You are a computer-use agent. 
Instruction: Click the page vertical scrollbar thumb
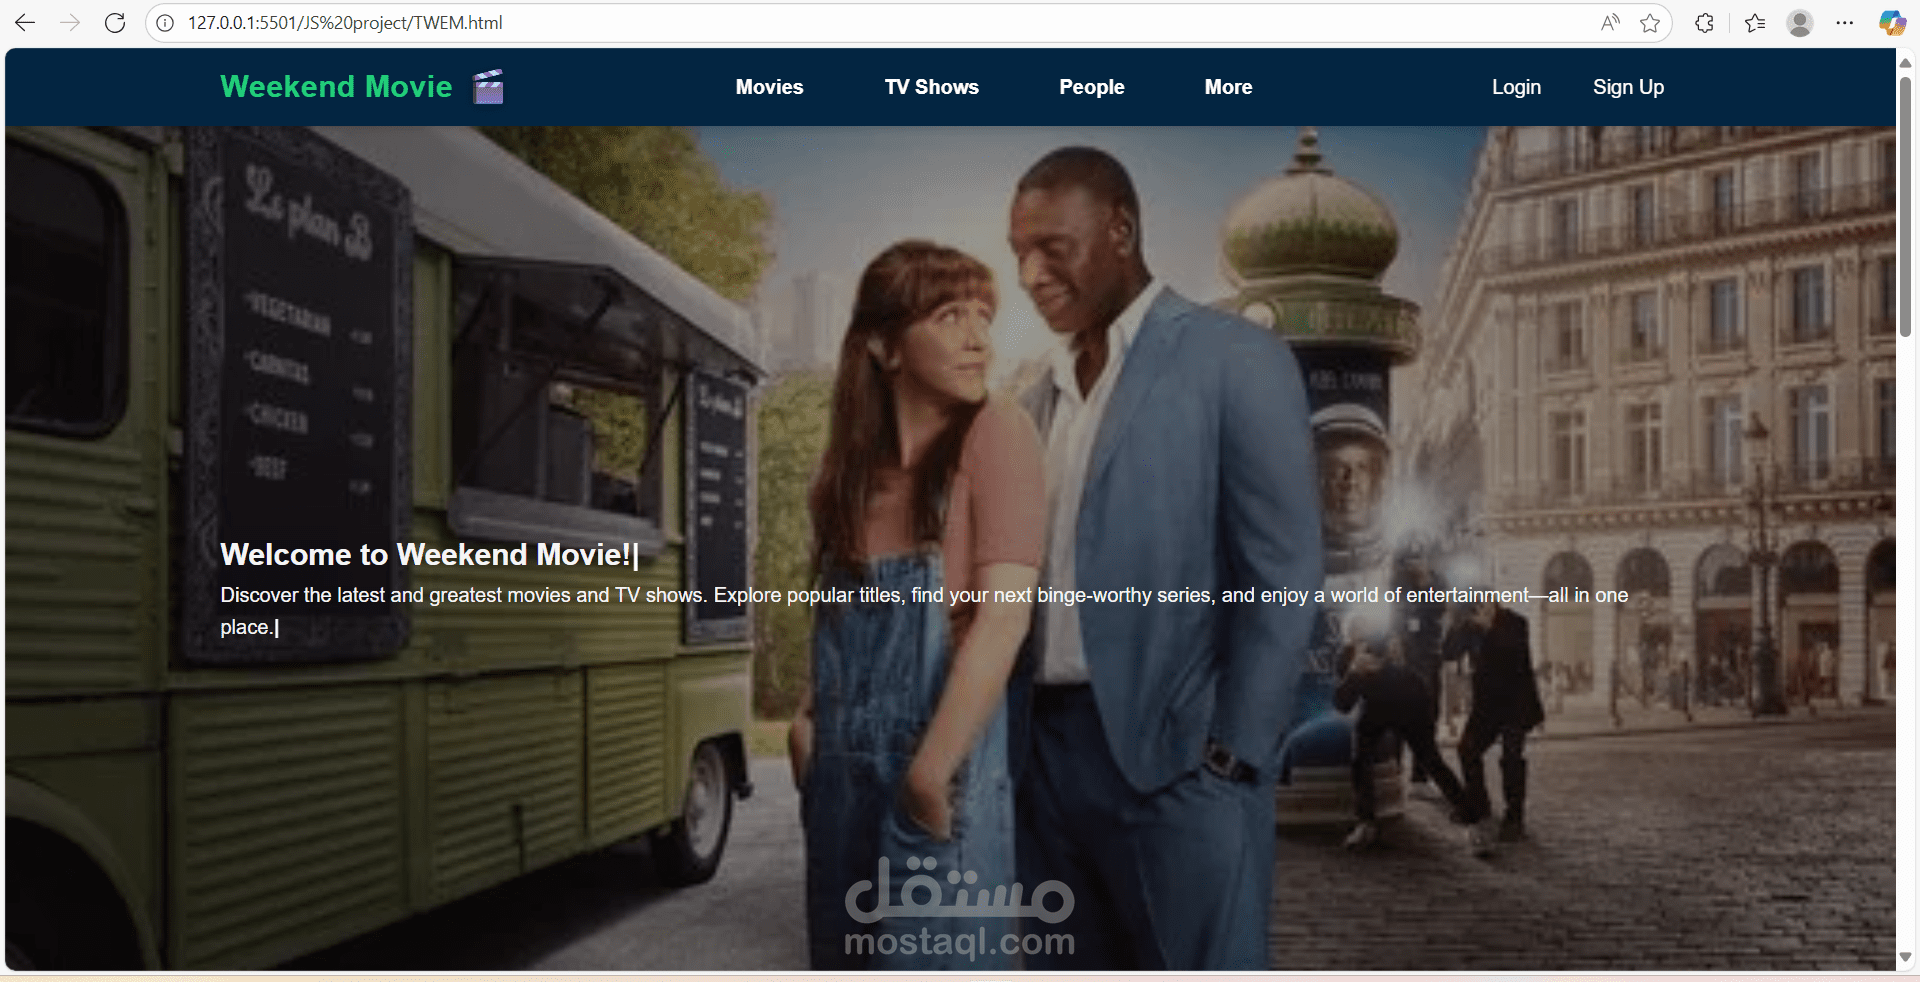(1906, 206)
